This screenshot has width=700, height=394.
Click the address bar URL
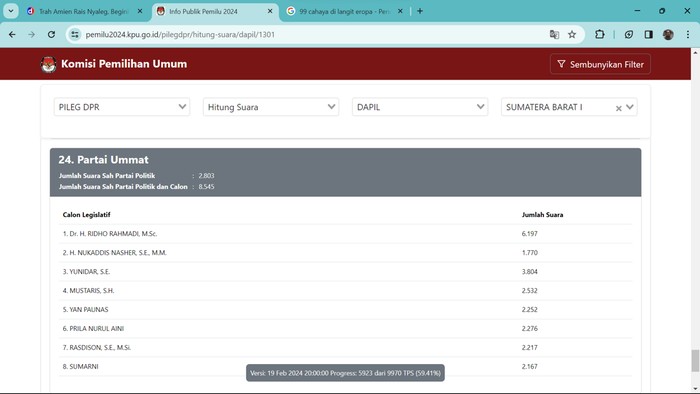(180, 34)
